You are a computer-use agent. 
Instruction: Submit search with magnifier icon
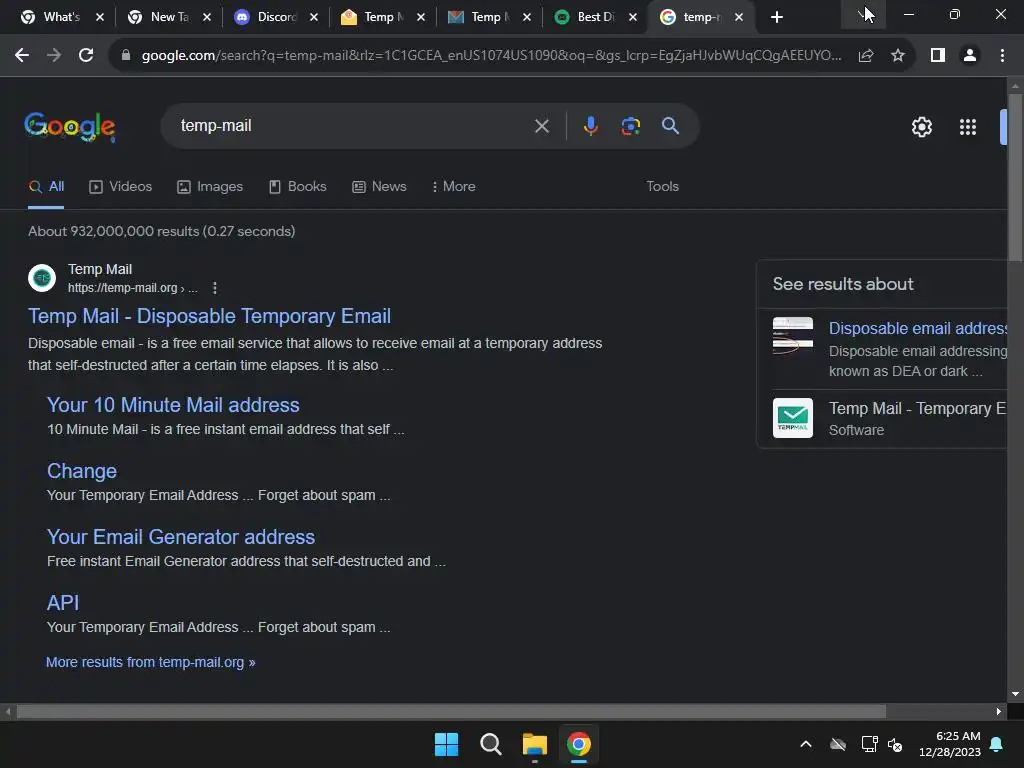coord(670,126)
